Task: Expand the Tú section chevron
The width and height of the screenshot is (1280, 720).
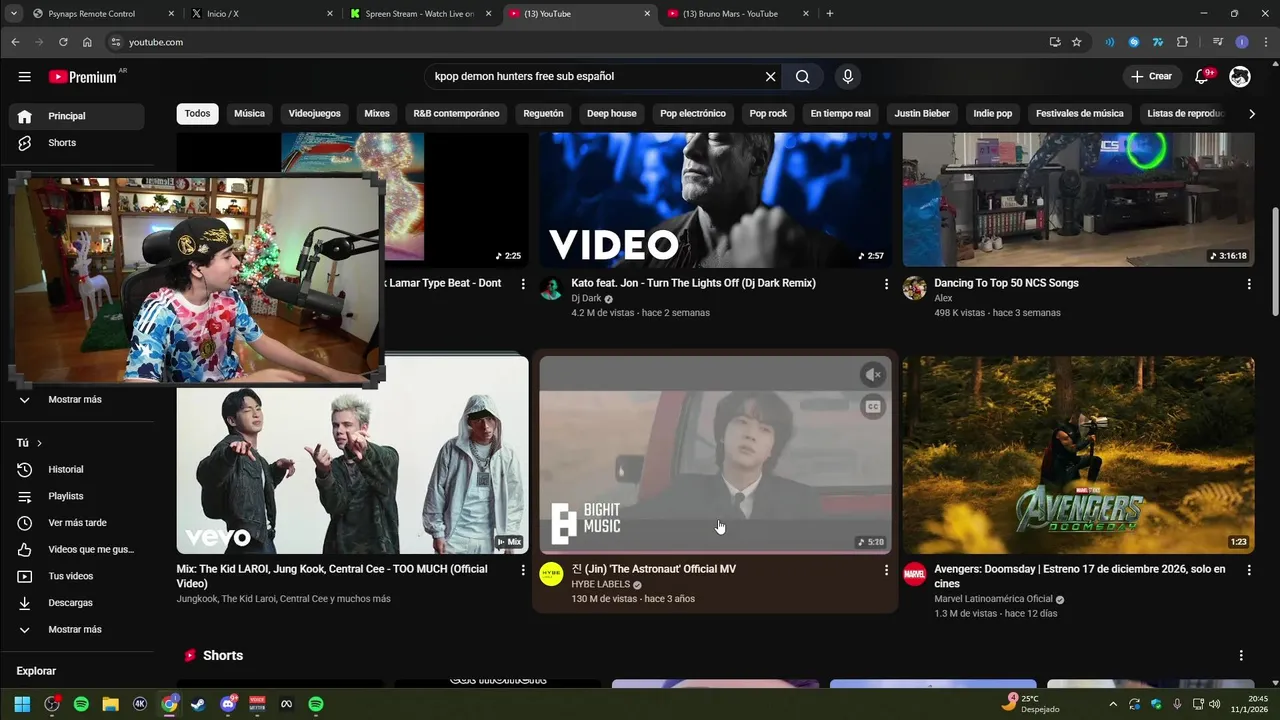Action: click(39, 443)
